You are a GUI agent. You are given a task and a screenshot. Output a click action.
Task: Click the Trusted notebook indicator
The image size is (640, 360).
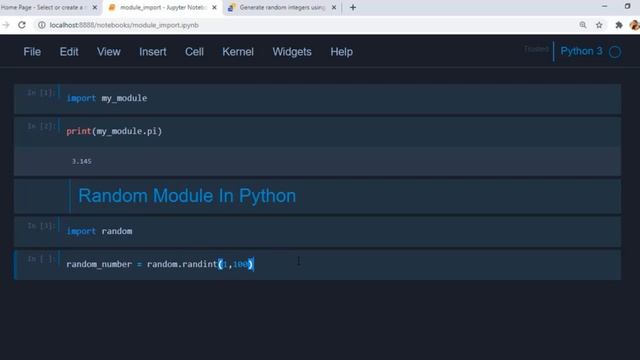pos(536,49)
